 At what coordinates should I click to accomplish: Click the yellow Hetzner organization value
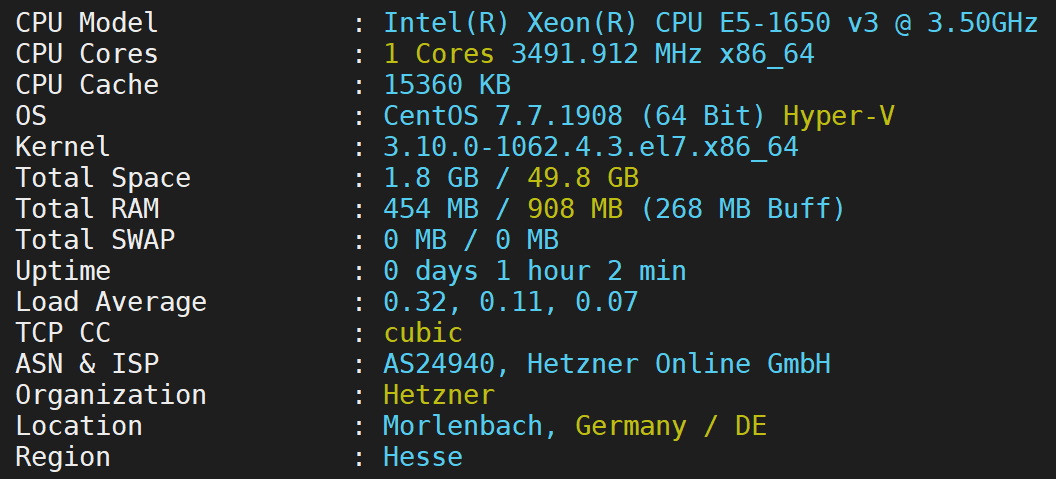pos(438,395)
